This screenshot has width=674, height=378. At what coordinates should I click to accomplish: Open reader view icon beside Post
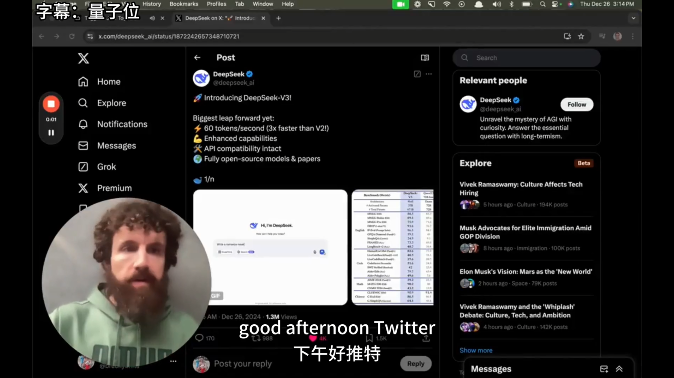pyautogui.click(x=425, y=58)
